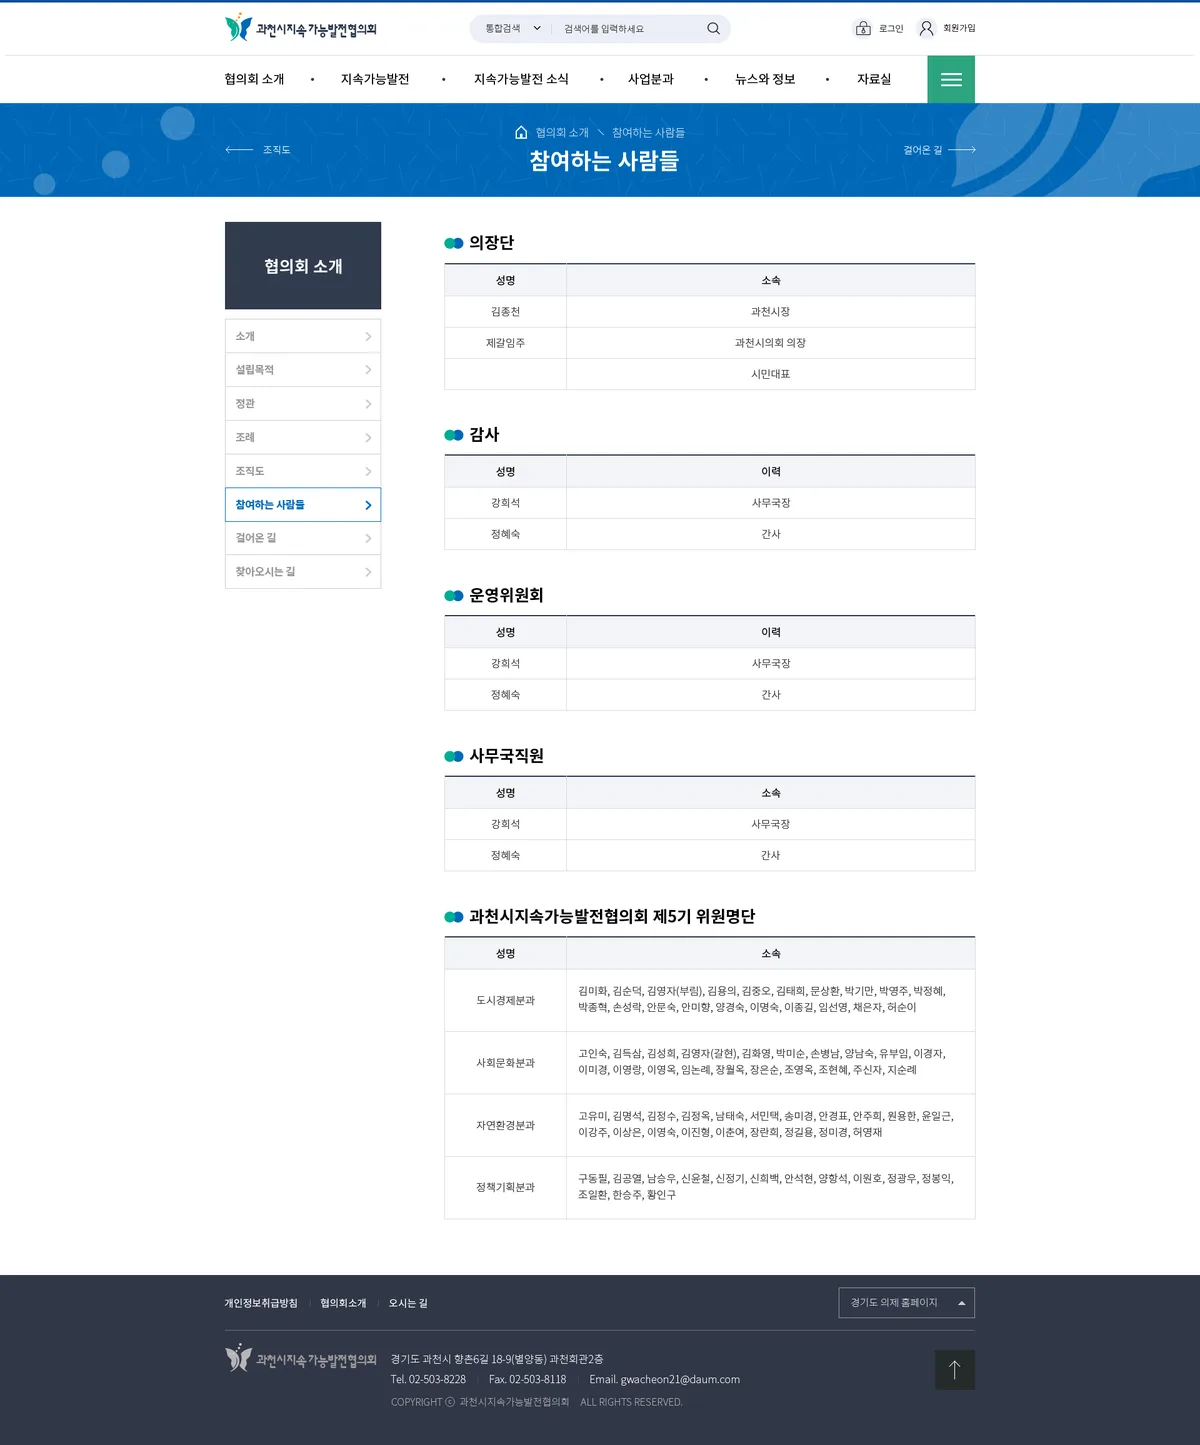Click the scroll-to-top arrow button
The width and height of the screenshot is (1200, 1445).
[x=954, y=1370]
